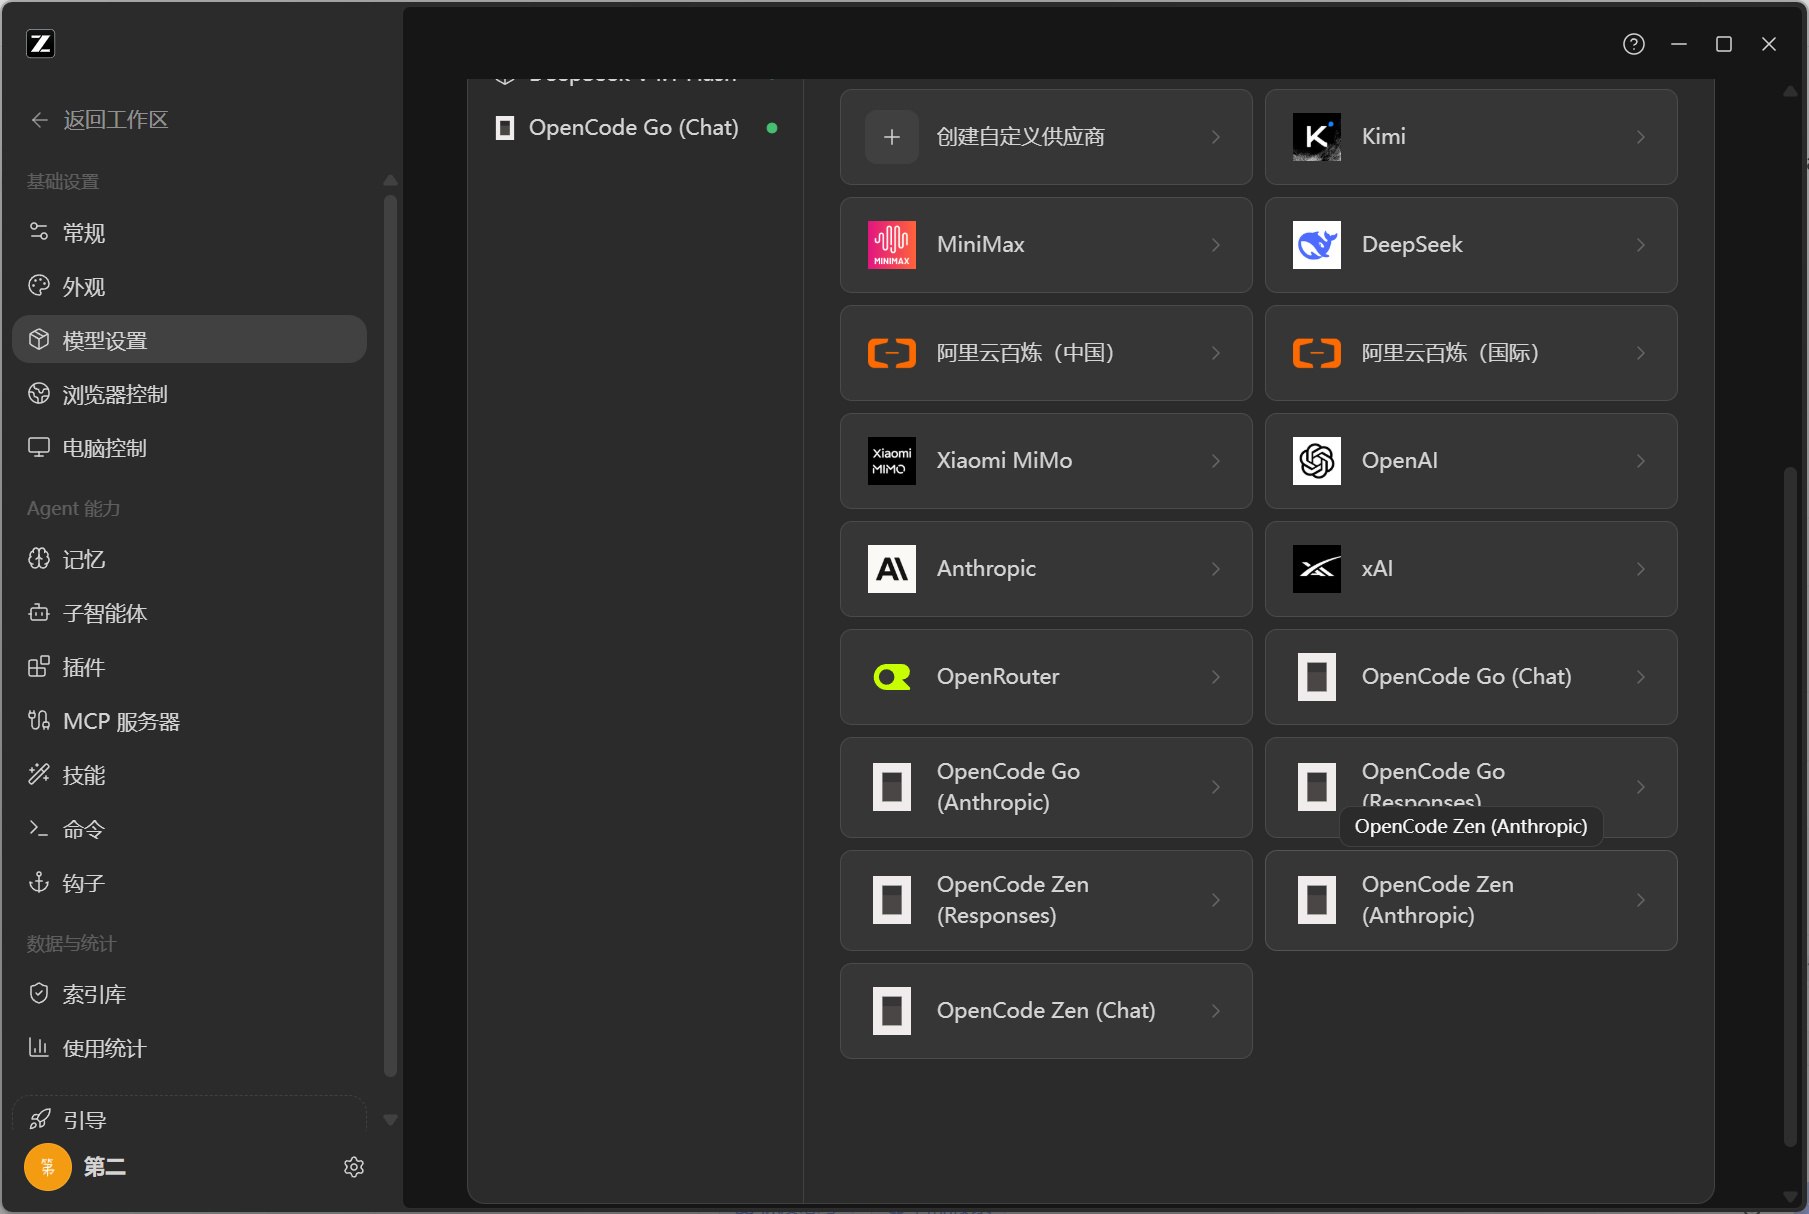Open the 使用统计 section
Image resolution: width=1809 pixels, height=1214 pixels.
click(189, 1048)
